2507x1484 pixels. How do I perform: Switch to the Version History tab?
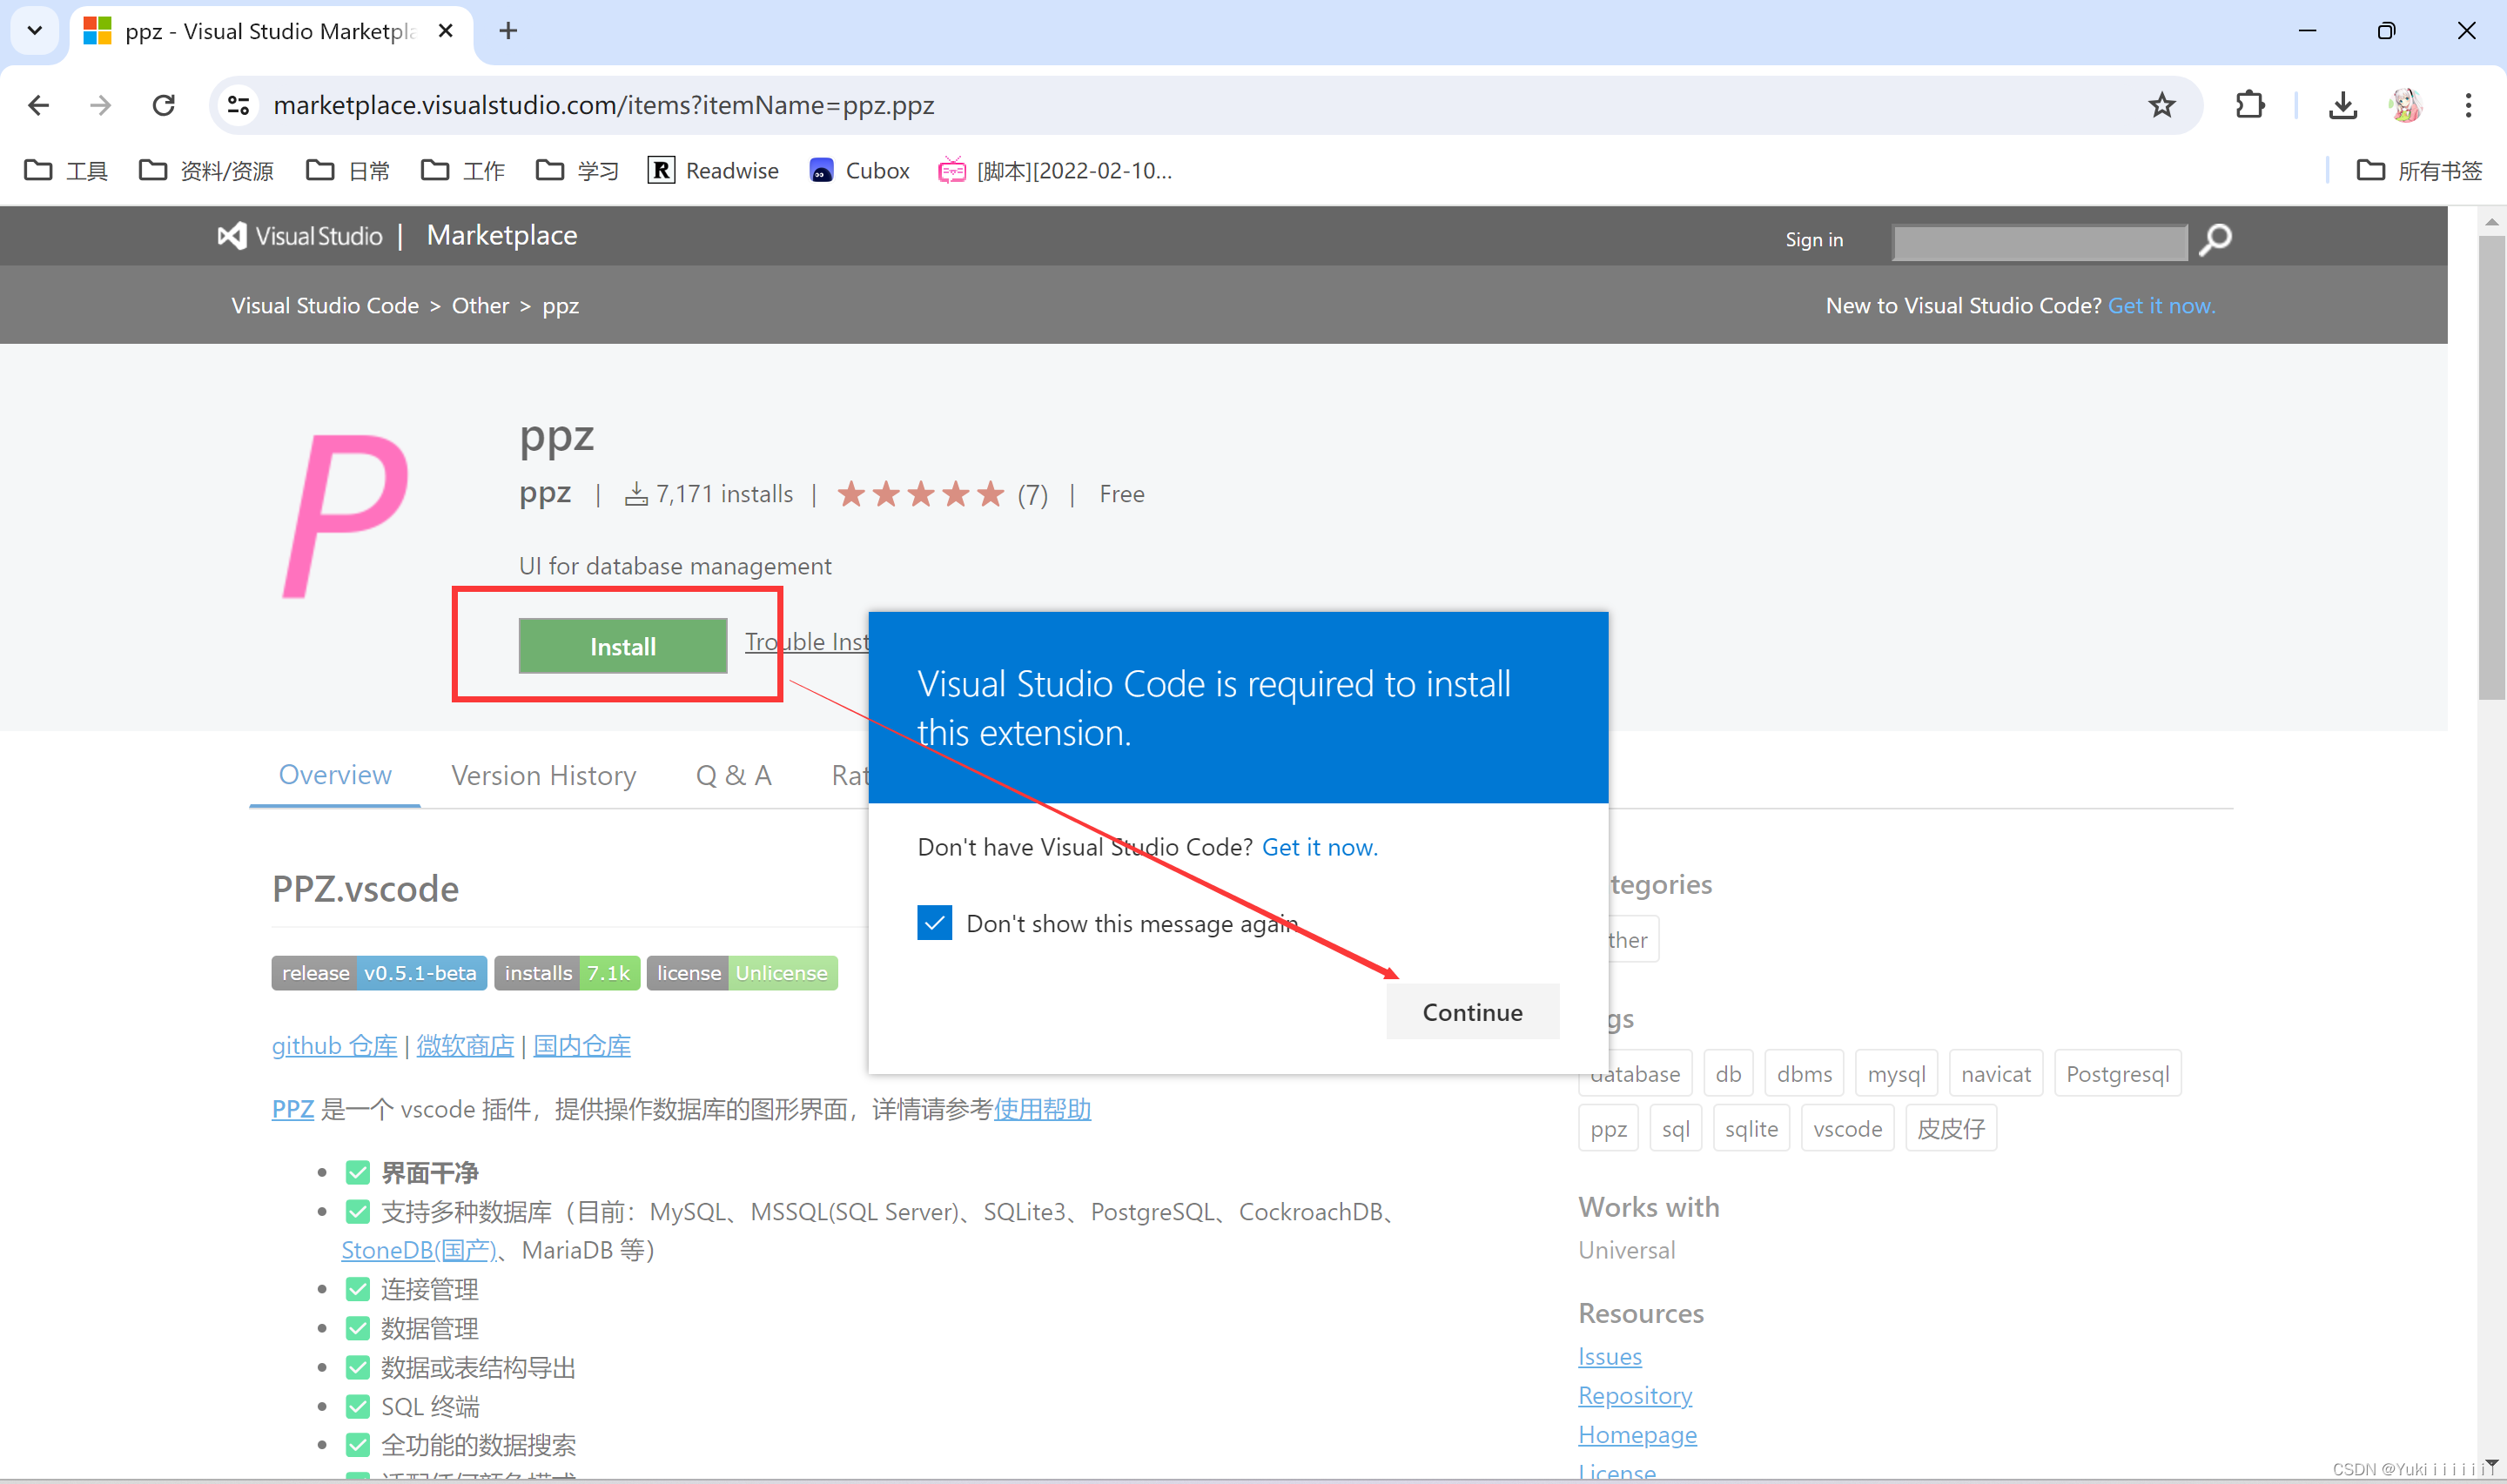tap(543, 775)
